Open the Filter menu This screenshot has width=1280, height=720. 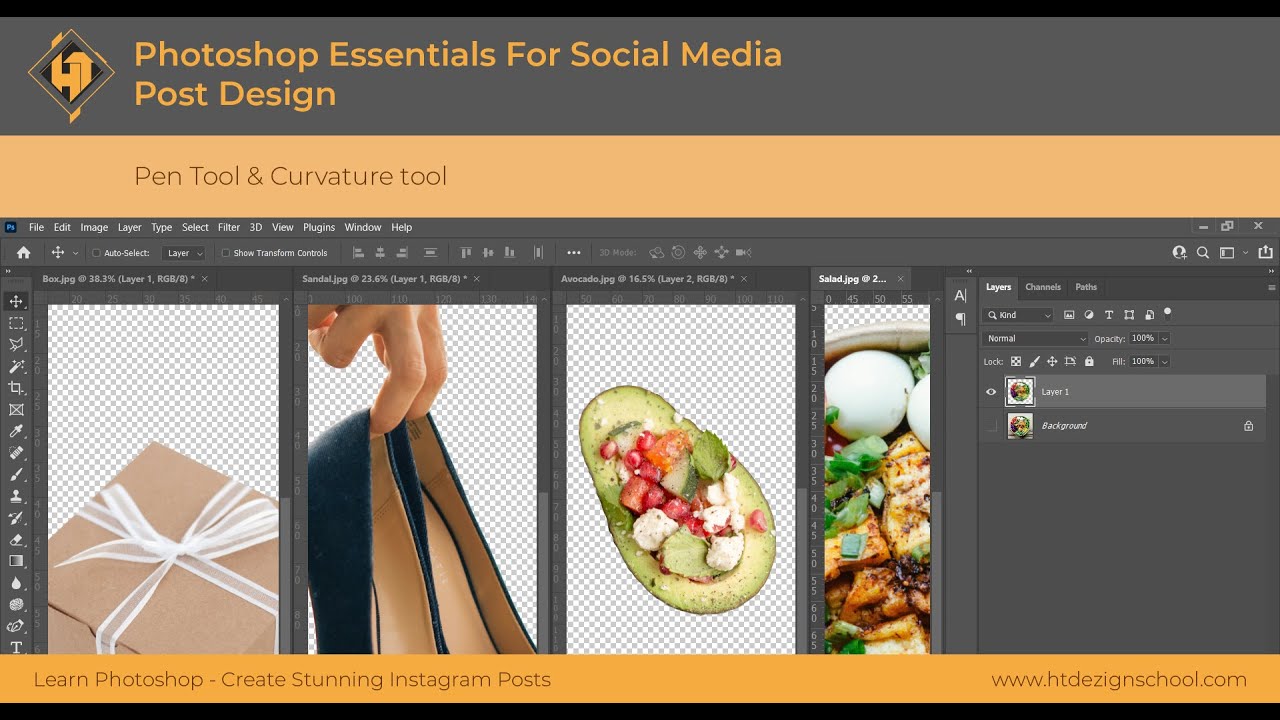click(229, 227)
